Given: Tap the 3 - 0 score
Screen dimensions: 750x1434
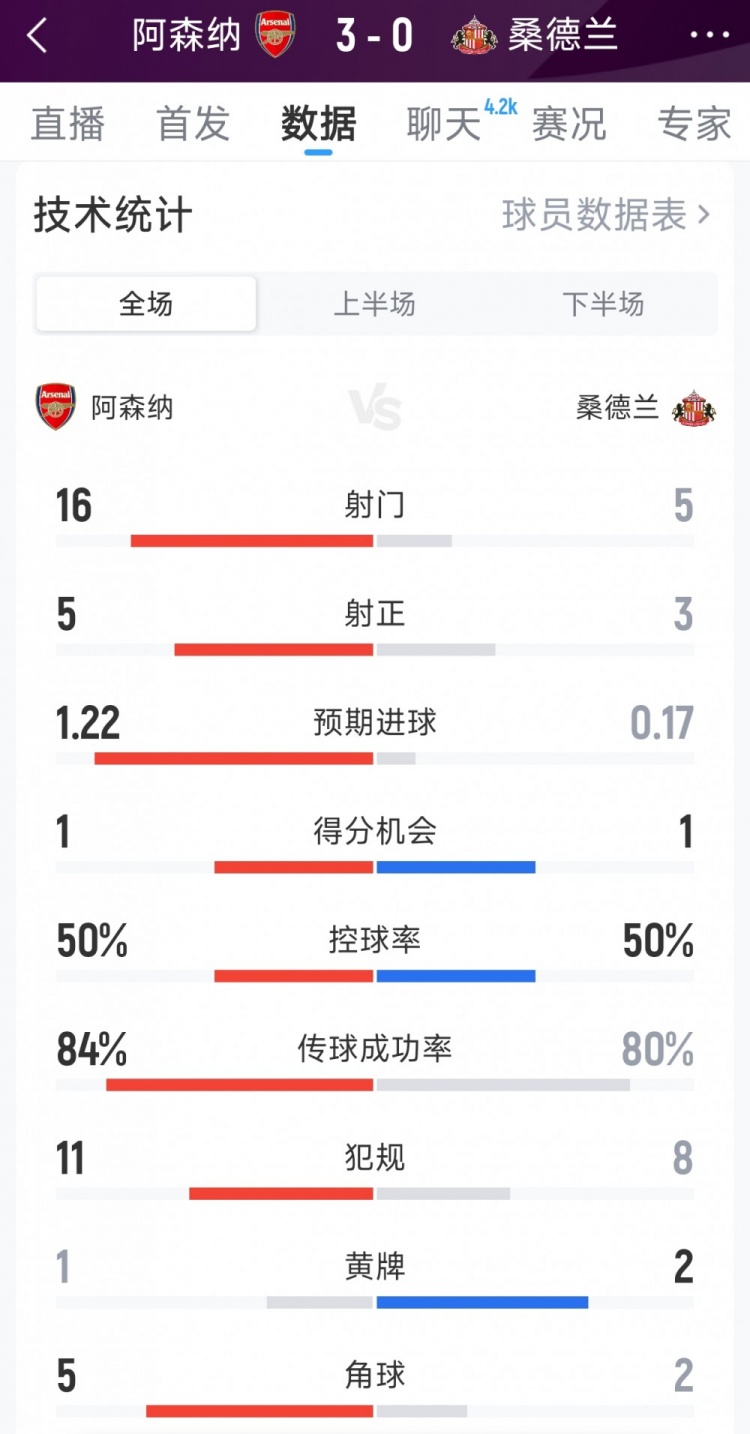Looking at the screenshot, I should (x=375, y=36).
